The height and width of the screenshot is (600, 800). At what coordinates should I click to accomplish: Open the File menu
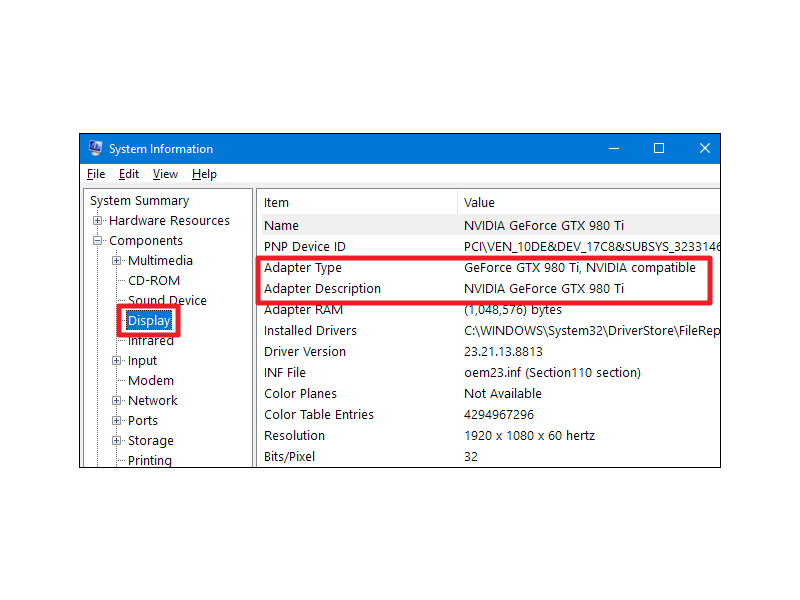coord(96,174)
